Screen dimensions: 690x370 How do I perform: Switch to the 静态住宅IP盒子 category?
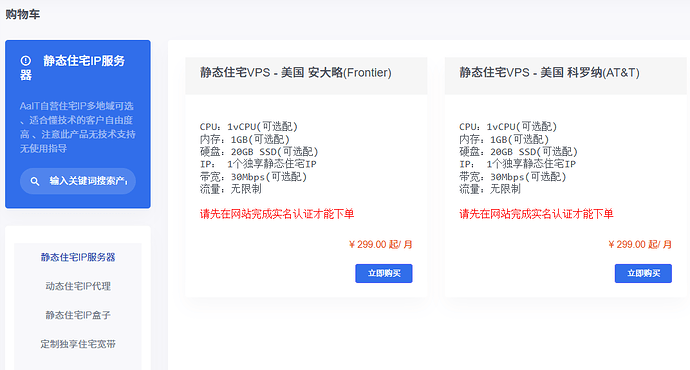click(x=78, y=315)
